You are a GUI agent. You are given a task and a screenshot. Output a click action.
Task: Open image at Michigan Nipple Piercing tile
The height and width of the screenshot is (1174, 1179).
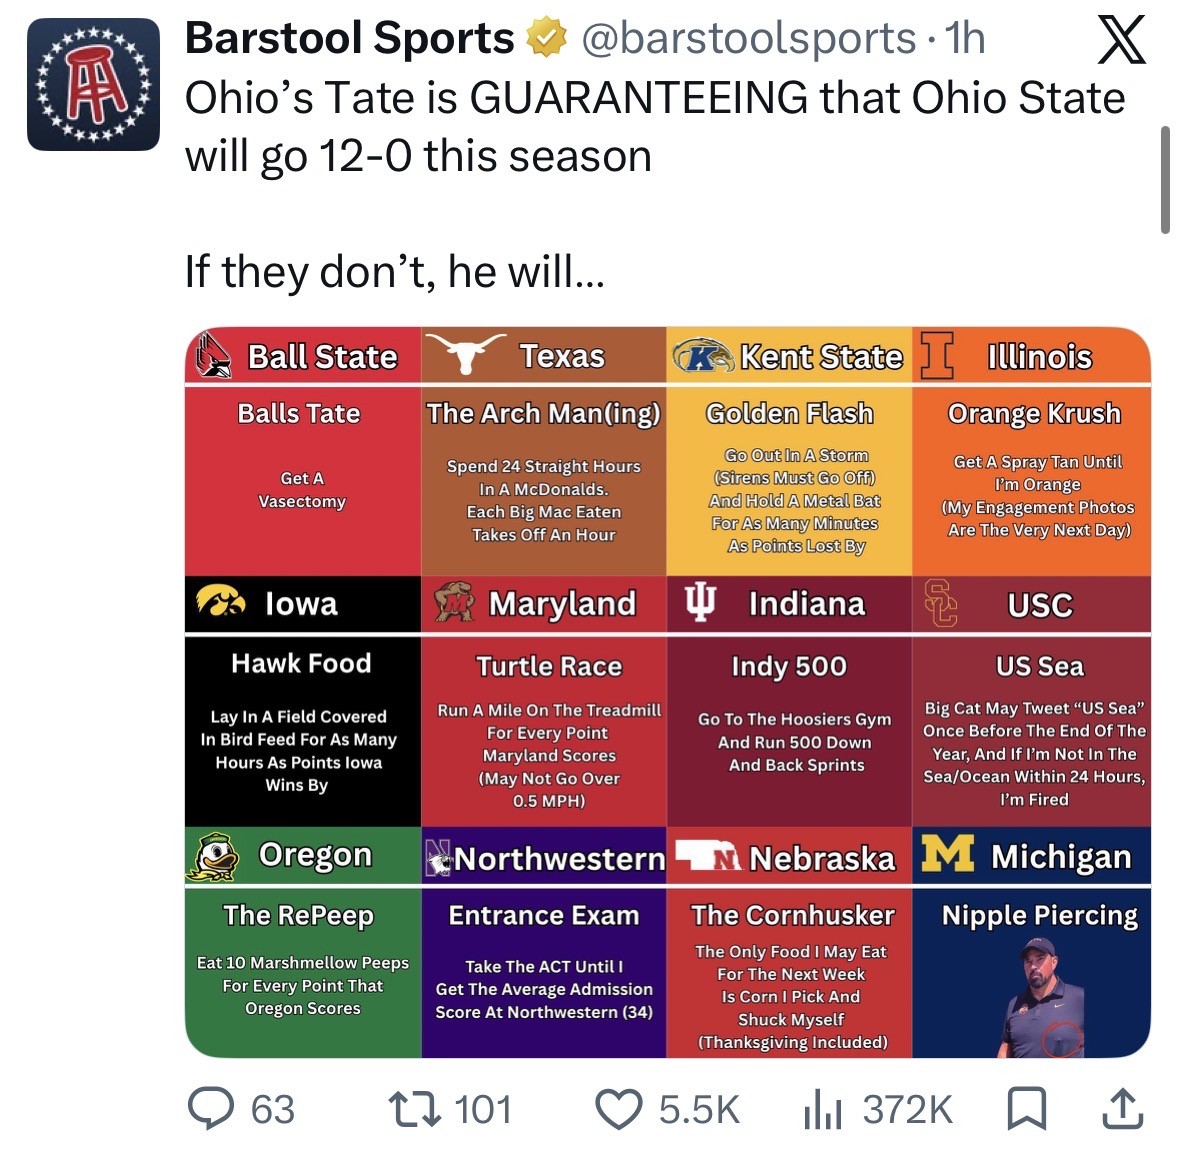pos(1031,972)
